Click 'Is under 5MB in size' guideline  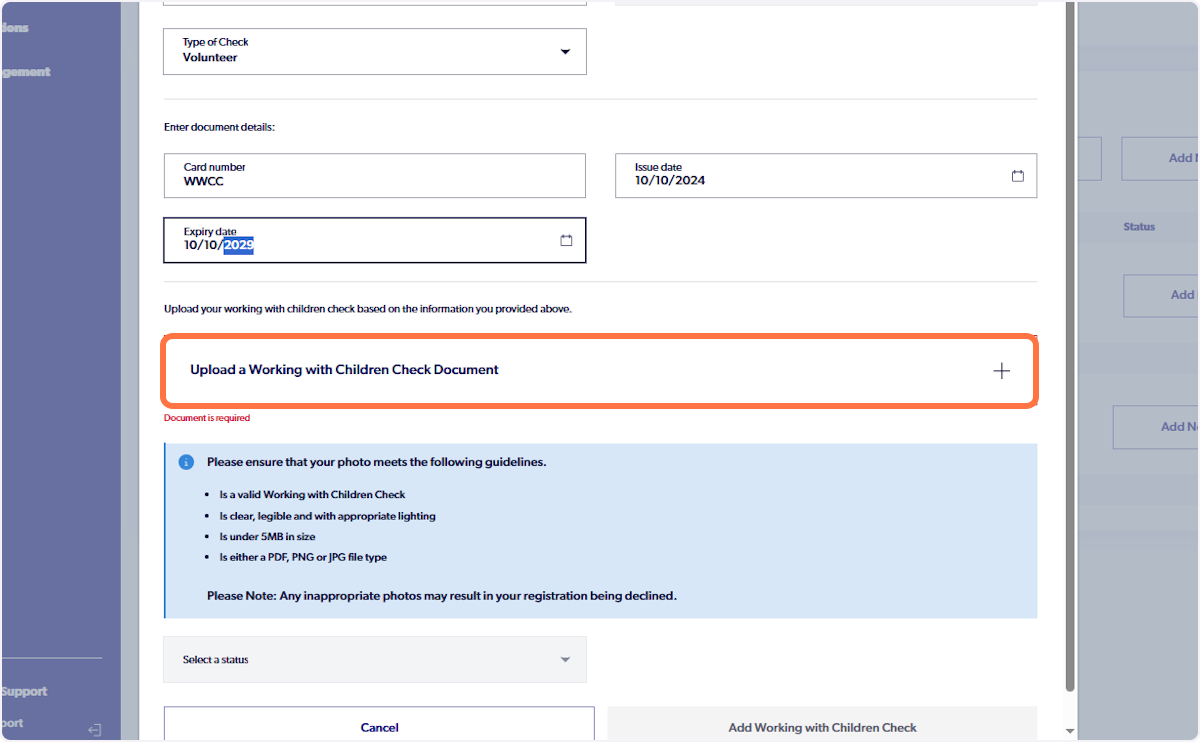pos(267,537)
